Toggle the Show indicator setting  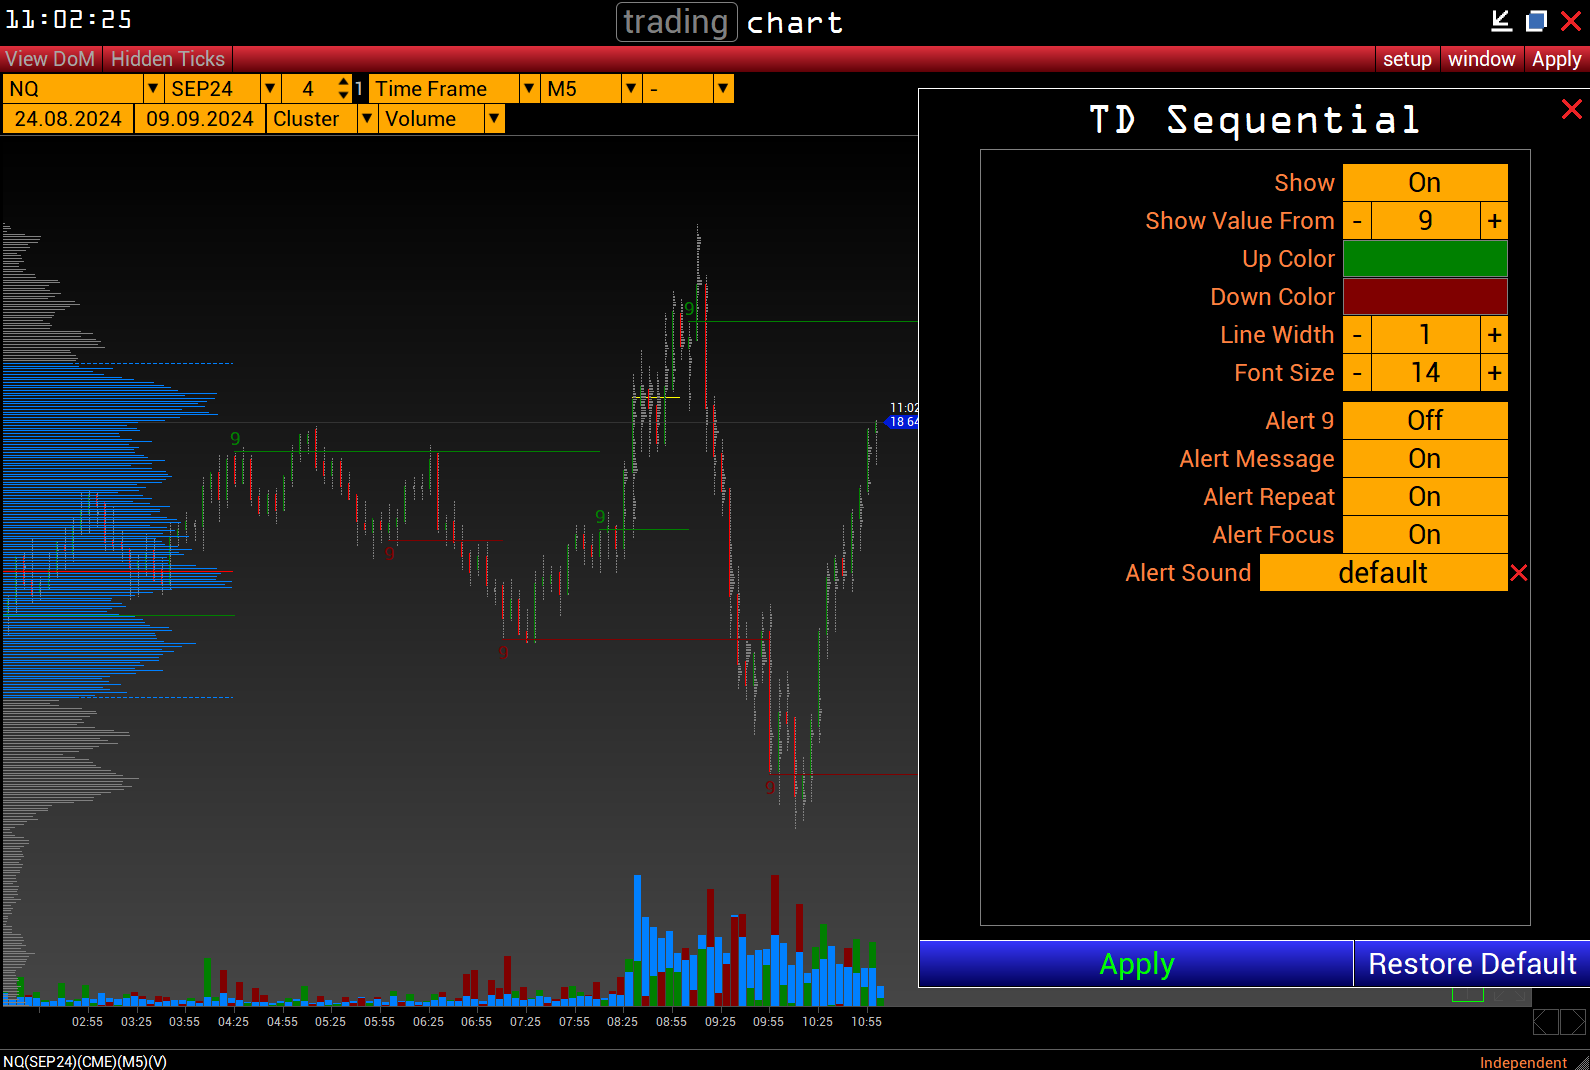pos(1424,183)
